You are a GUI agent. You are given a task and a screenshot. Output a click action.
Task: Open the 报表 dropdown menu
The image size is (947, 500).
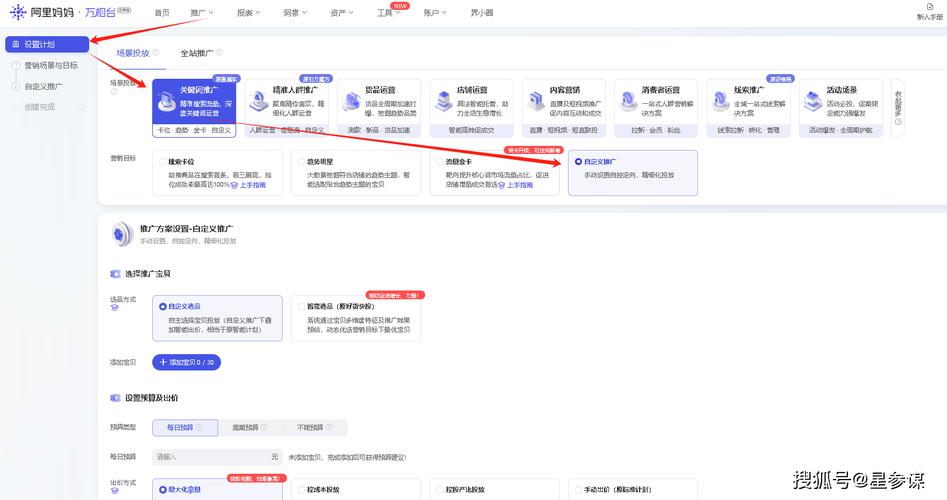click(x=248, y=12)
